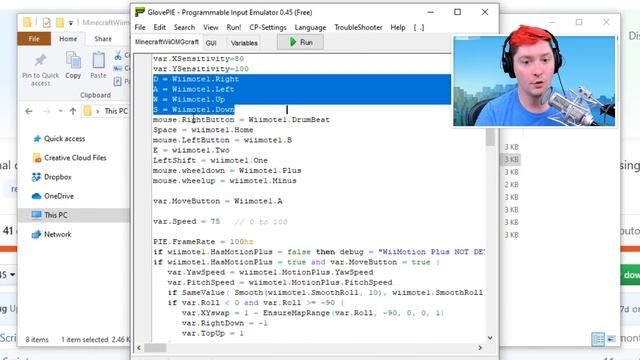The height and width of the screenshot is (360, 640).
Task: Maximize the File Explorer window
Action: coord(579,22)
